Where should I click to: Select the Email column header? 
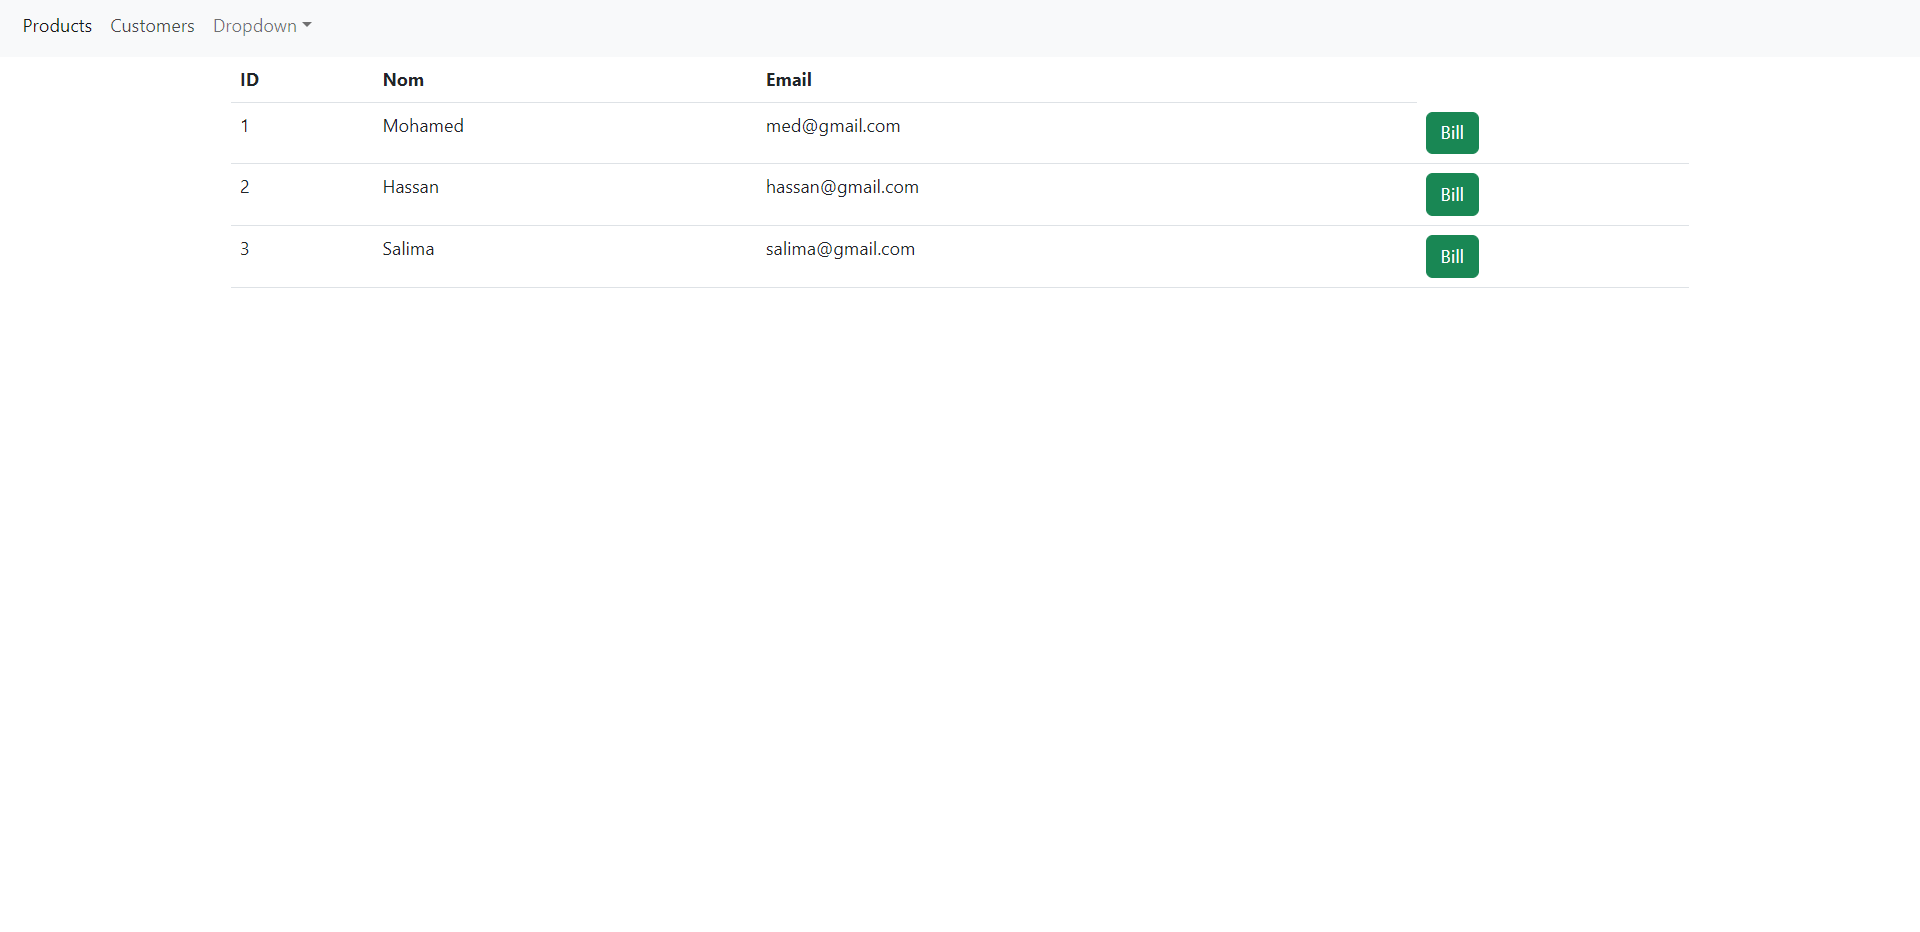point(789,80)
